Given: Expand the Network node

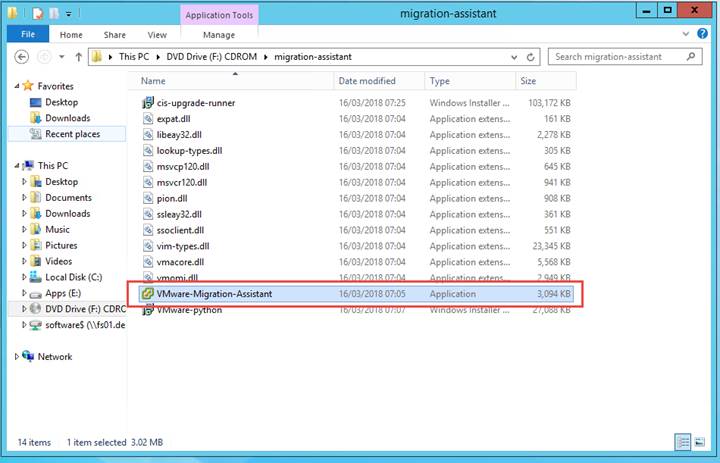Looking at the screenshot, I should pyautogui.click(x=17, y=356).
